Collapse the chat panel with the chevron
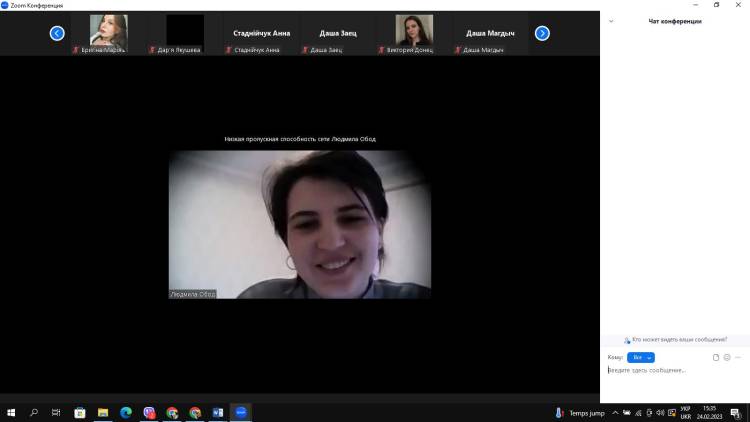Viewport: 750px width, 422px height. coord(611,20)
